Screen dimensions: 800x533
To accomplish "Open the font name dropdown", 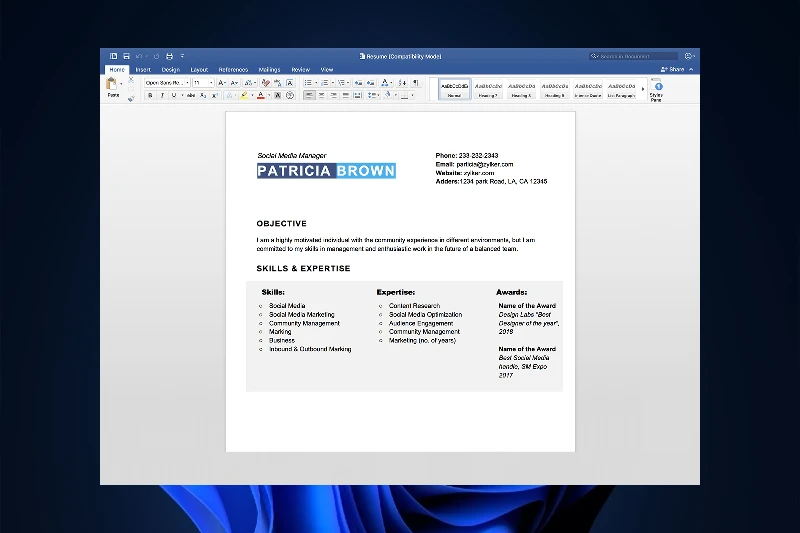I will pyautogui.click(x=187, y=83).
